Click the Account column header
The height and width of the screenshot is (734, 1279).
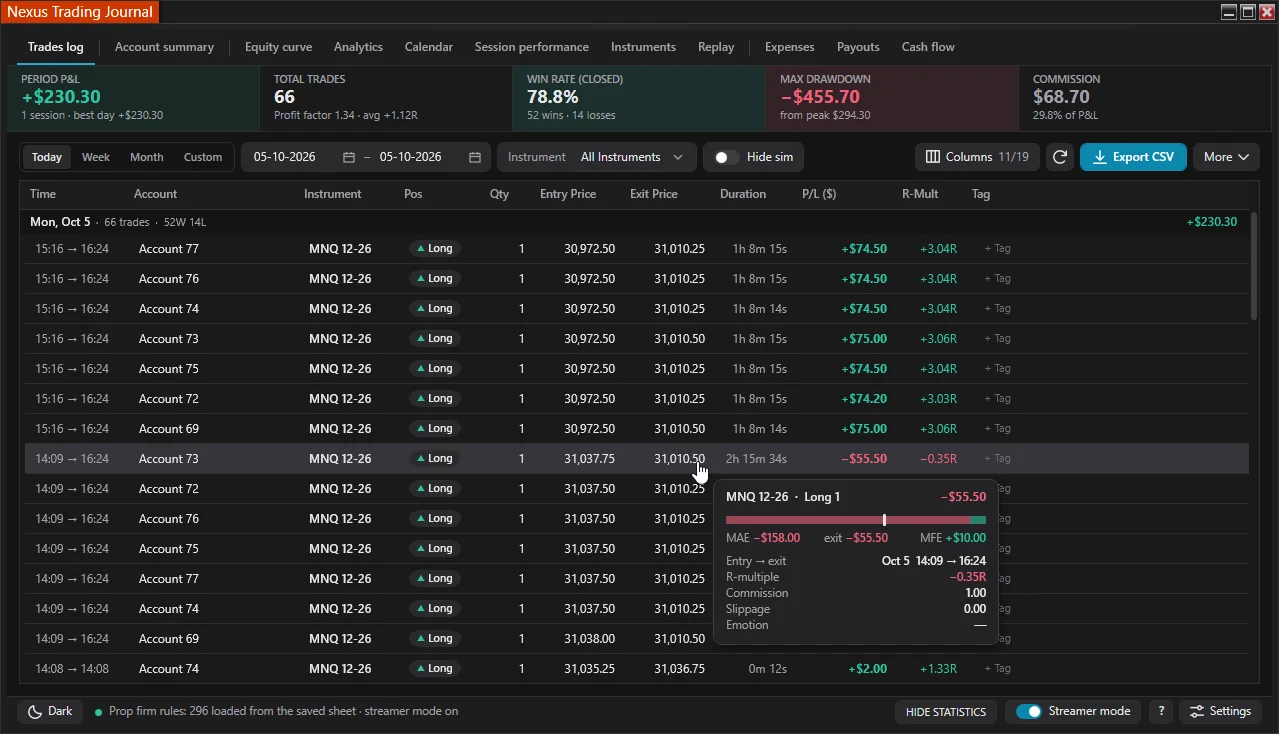tap(155, 194)
